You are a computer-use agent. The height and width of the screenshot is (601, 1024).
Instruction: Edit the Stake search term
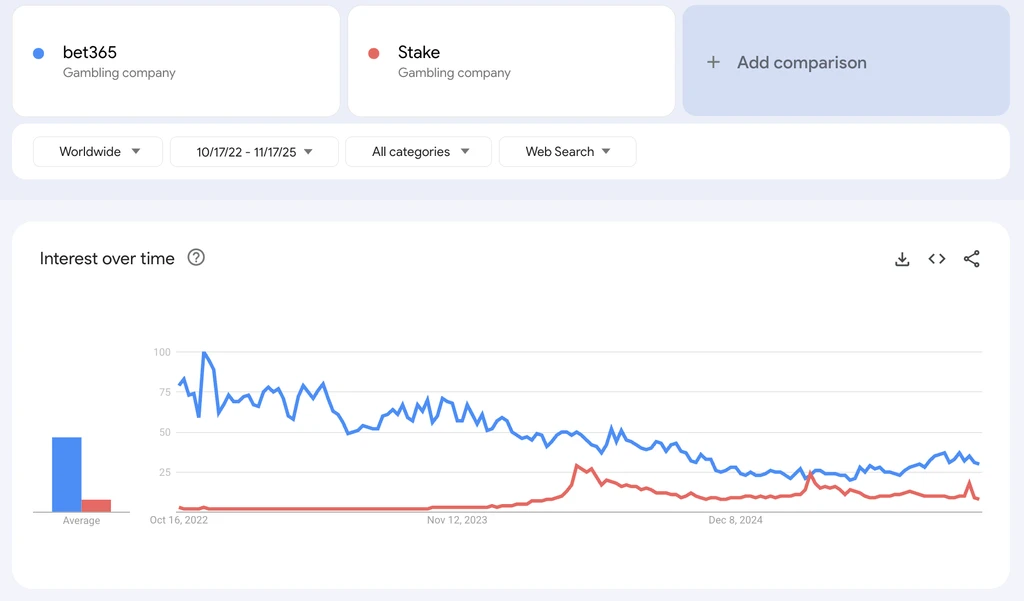(x=419, y=52)
